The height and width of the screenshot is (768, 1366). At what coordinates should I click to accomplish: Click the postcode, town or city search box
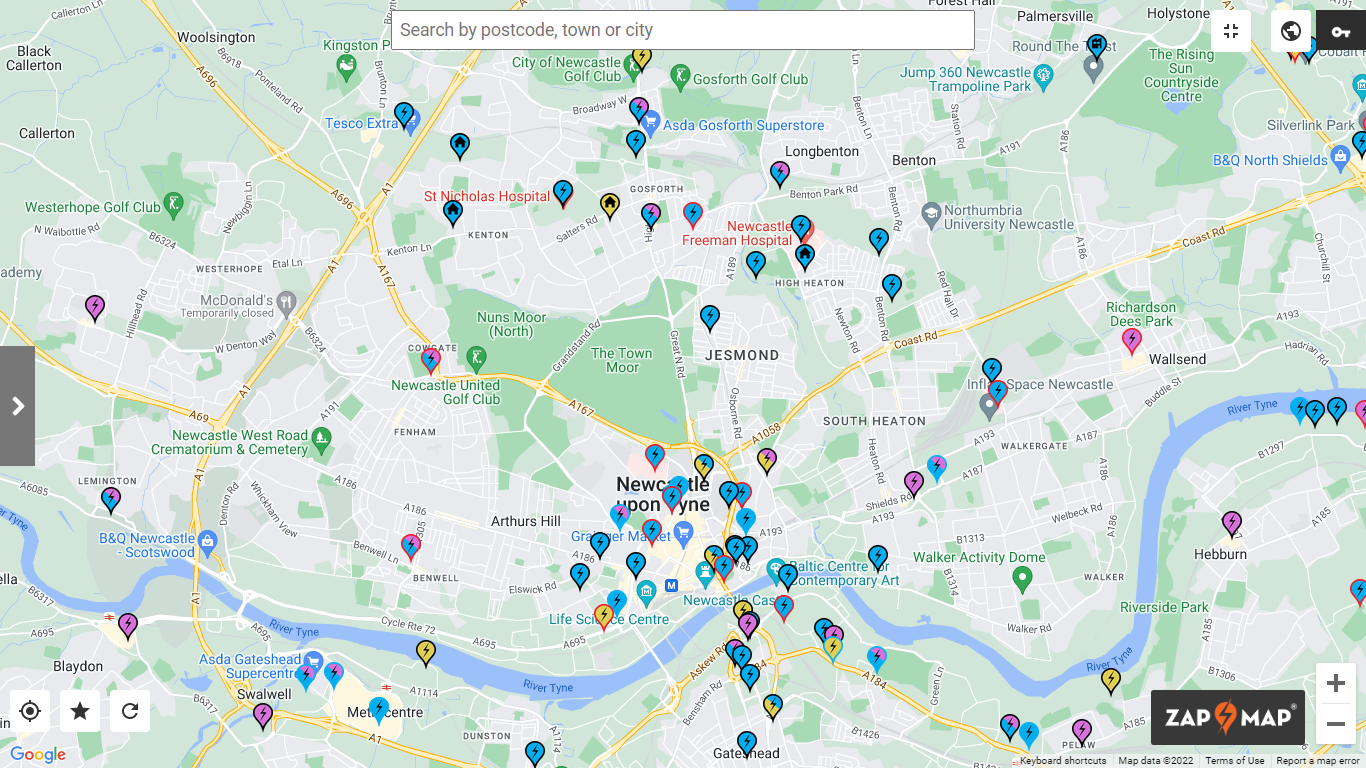click(682, 30)
